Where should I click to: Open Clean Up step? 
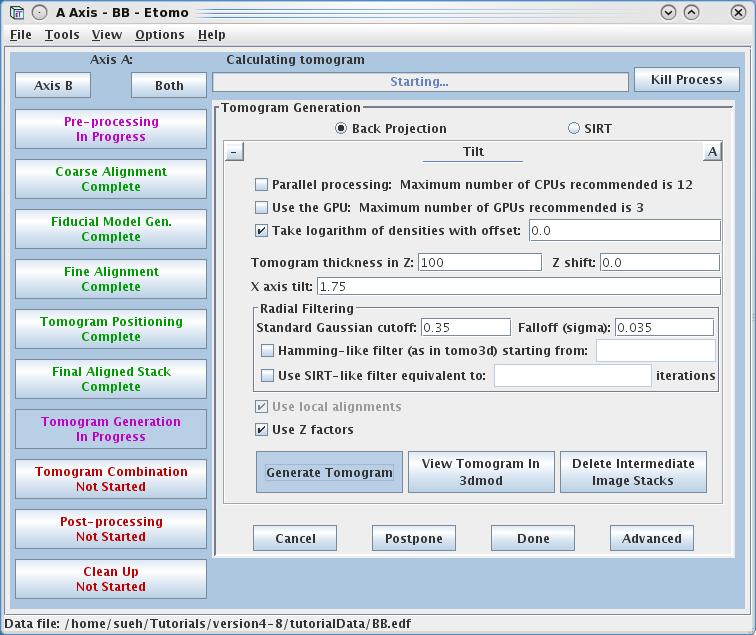tap(111, 579)
